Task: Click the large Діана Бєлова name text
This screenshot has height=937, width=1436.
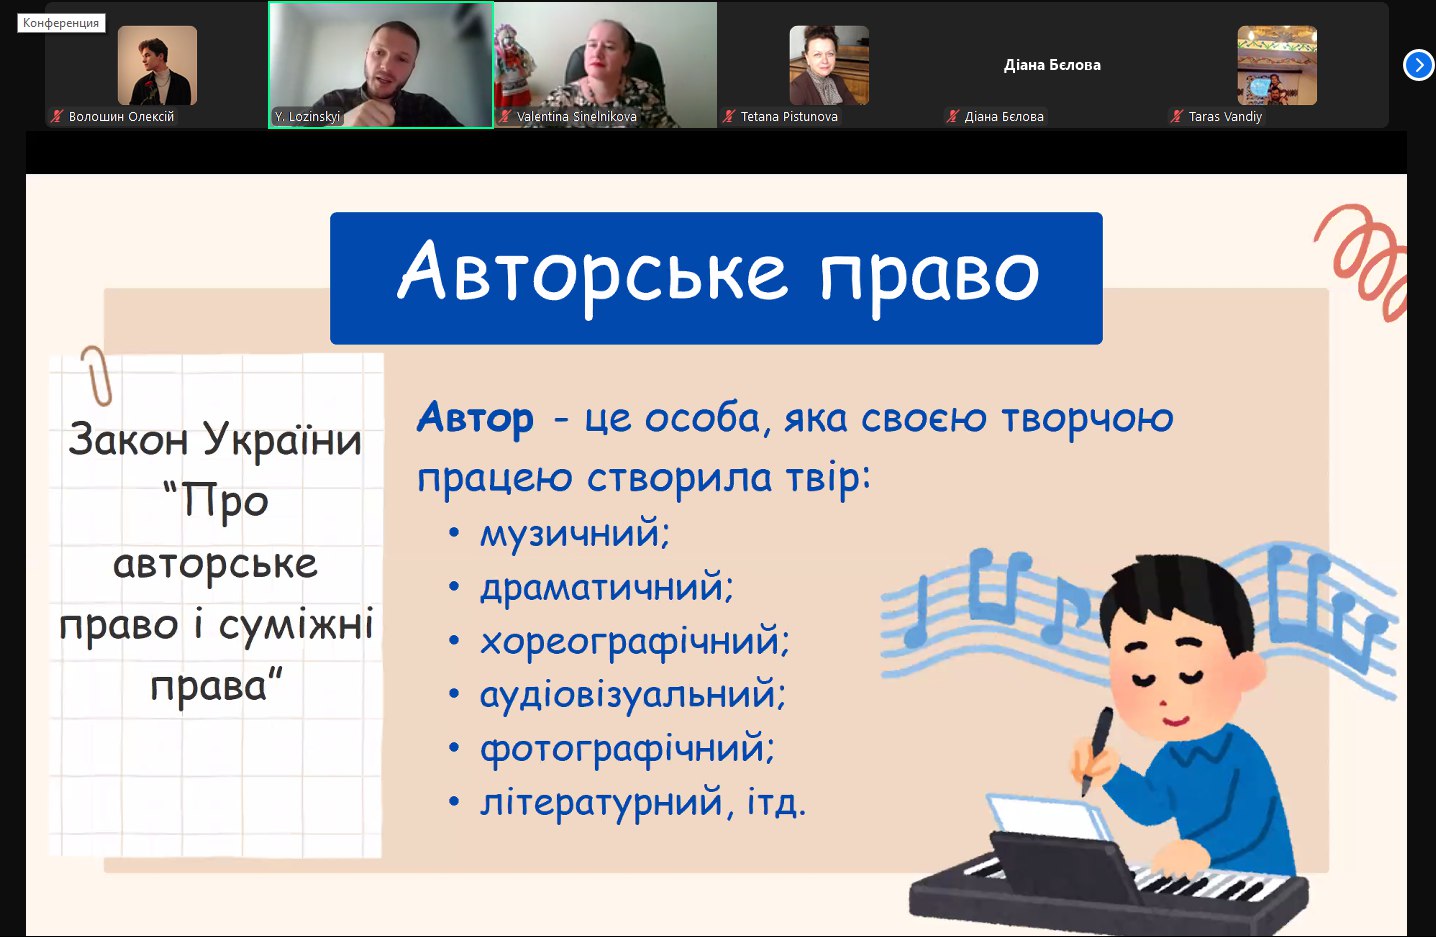Action: (x=1052, y=65)
